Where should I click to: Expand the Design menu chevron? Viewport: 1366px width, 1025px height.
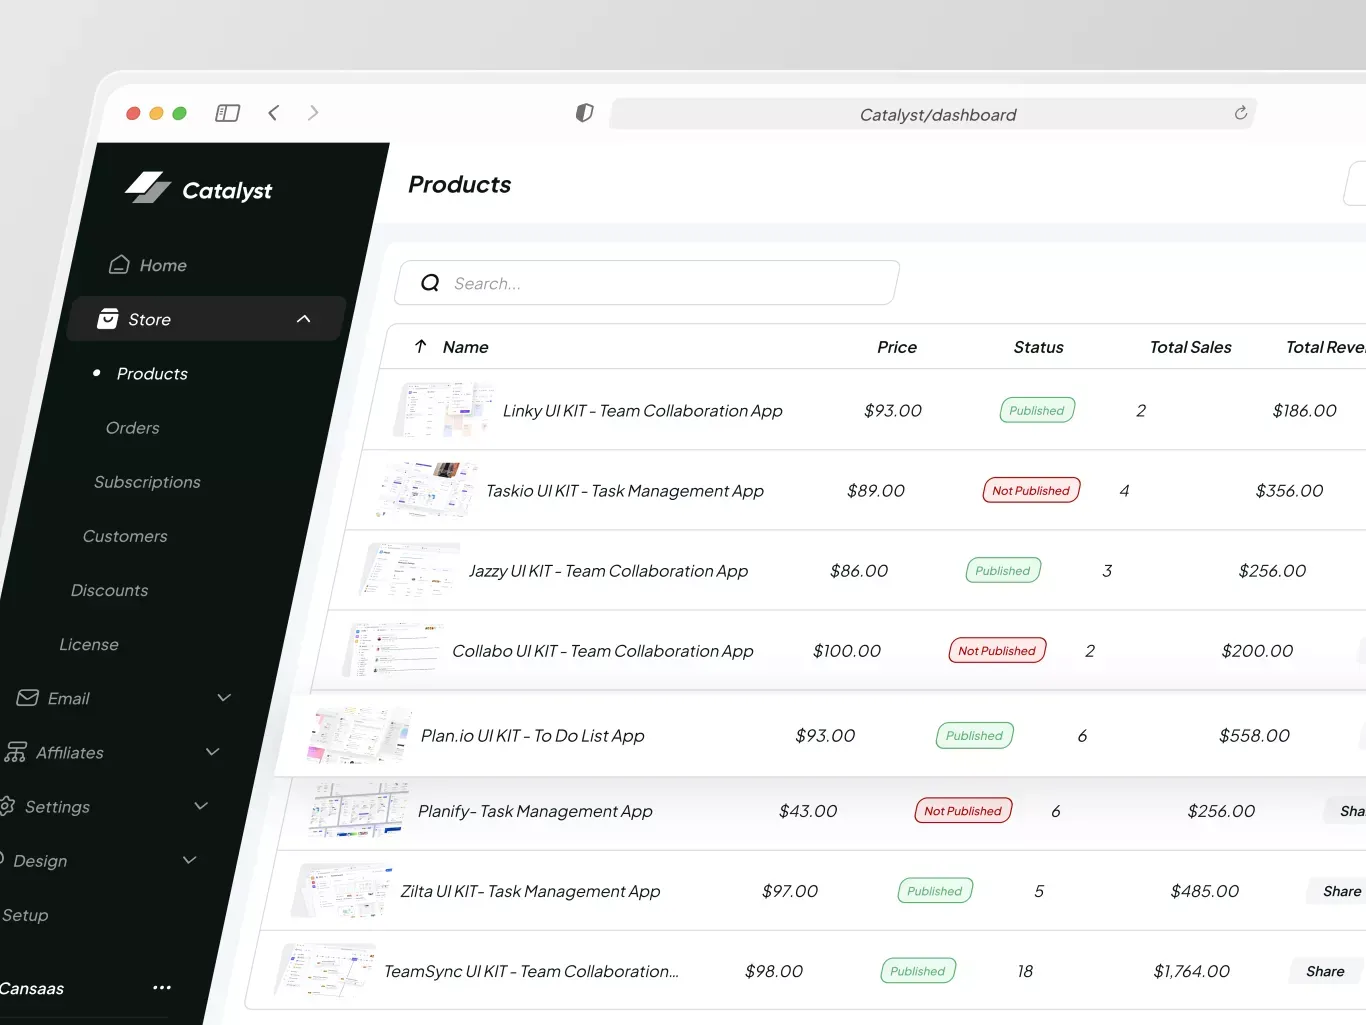coord(189,859)
